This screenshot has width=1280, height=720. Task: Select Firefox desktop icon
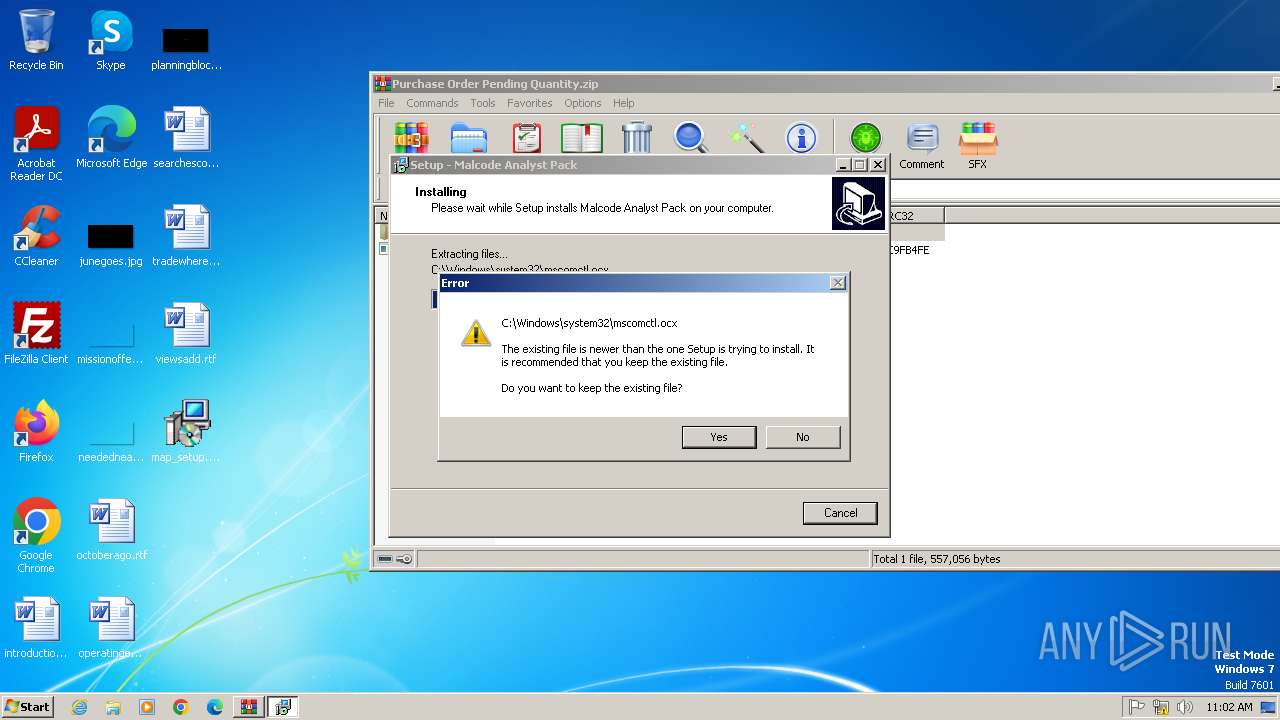click(x=36, y=432)
